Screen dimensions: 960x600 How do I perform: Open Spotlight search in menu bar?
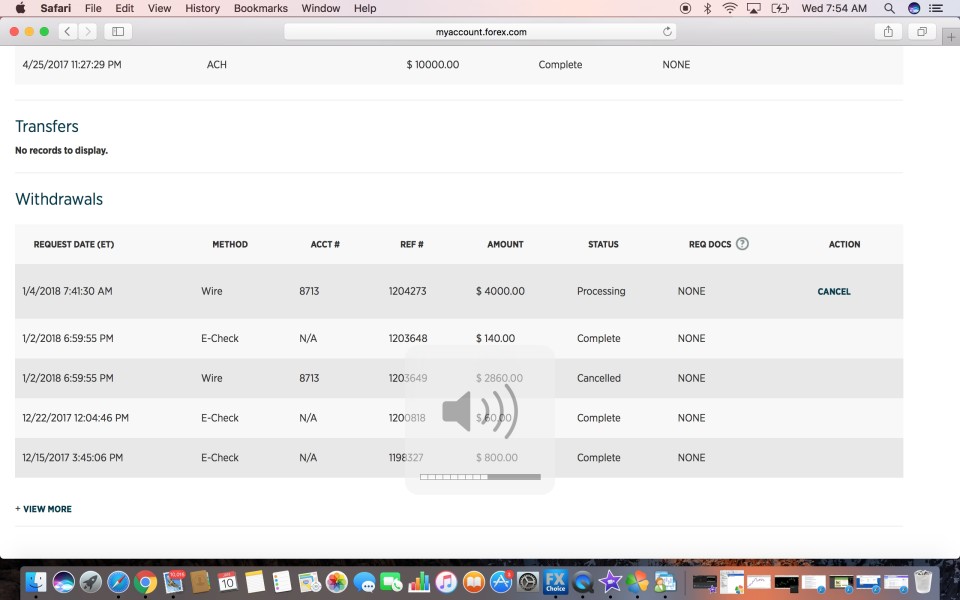click(x=889, y=8)
